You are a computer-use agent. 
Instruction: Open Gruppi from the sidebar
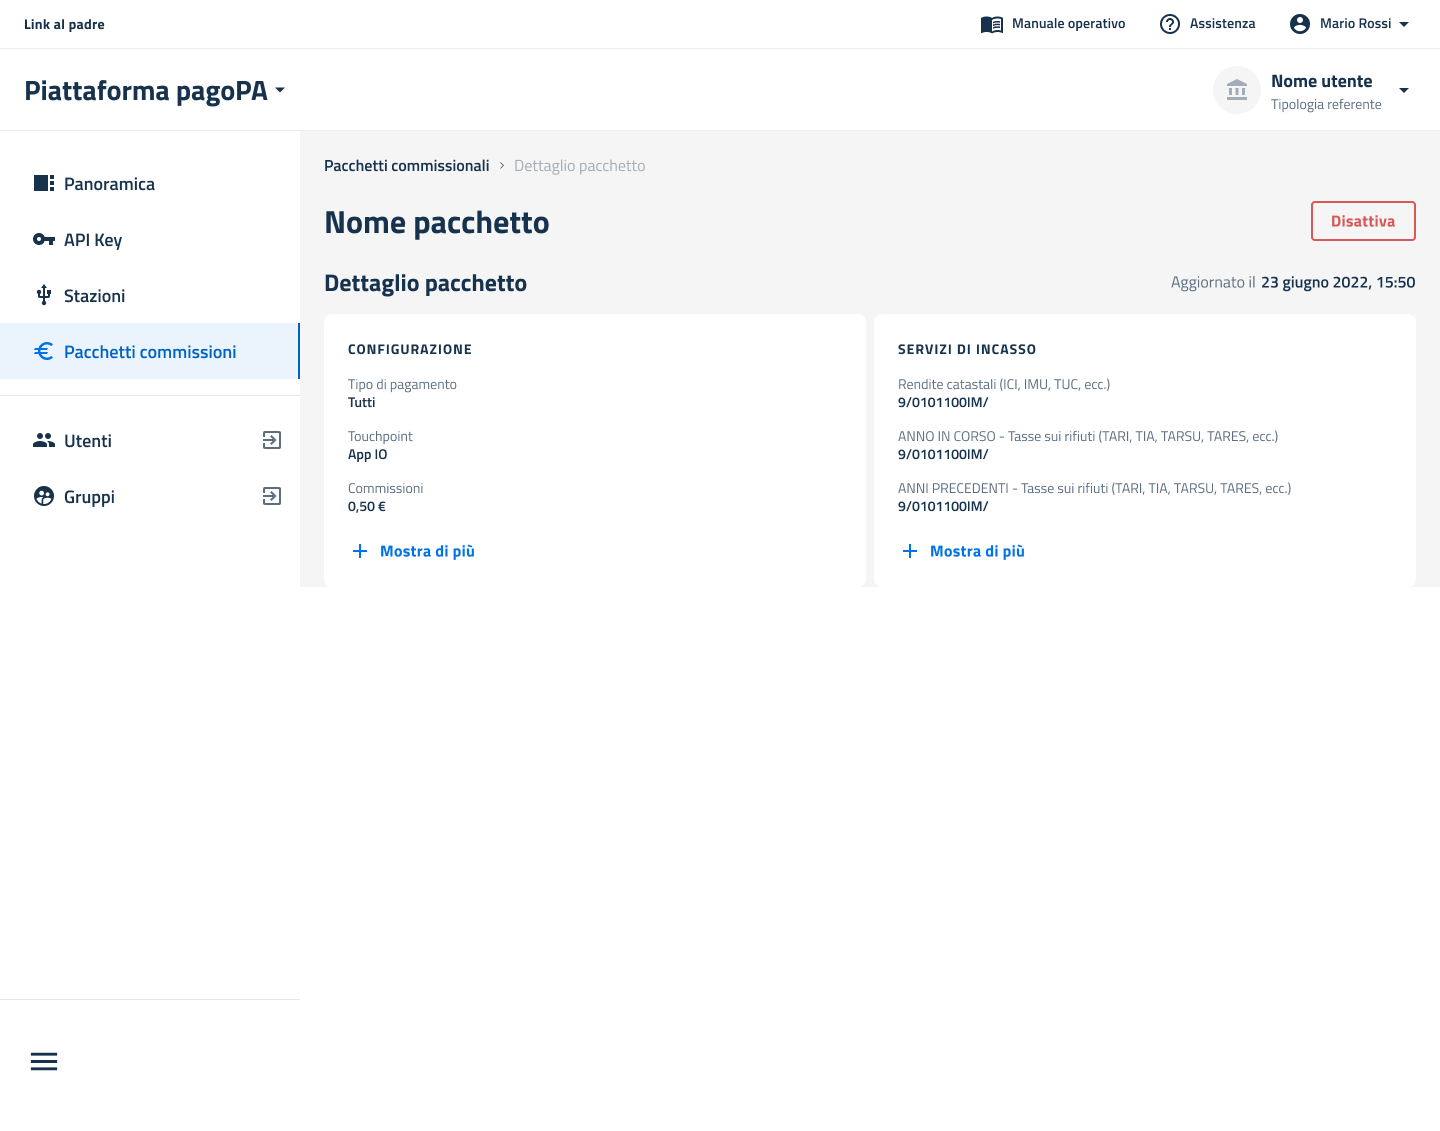[90, 497]
